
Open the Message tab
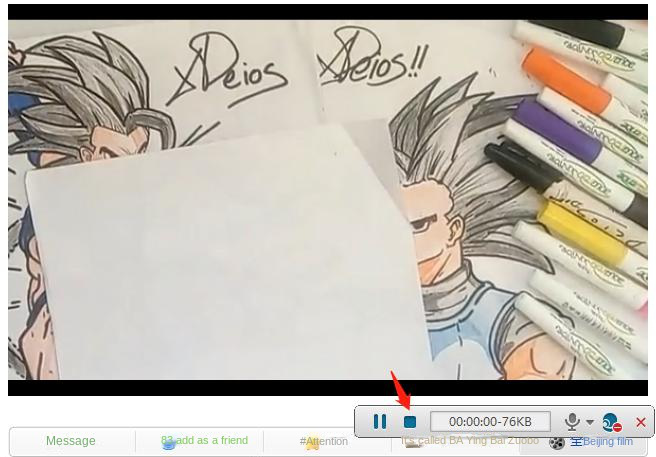pyautogui.click(x=71, y=441)
